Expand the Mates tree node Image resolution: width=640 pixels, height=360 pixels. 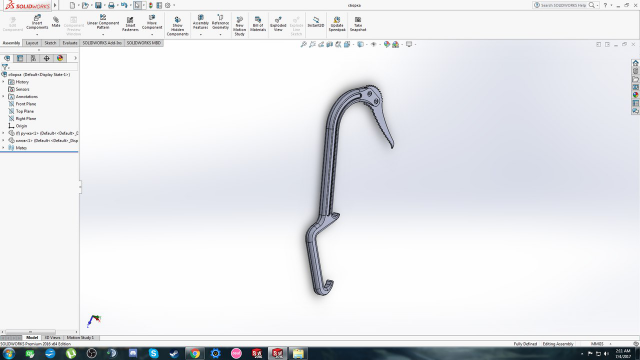point(3,148)
